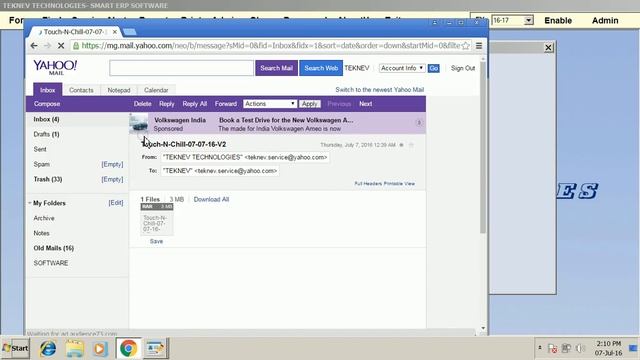The image size is (640, 360).
Task: Show hidden tray icons
Action: click(540, 348)
